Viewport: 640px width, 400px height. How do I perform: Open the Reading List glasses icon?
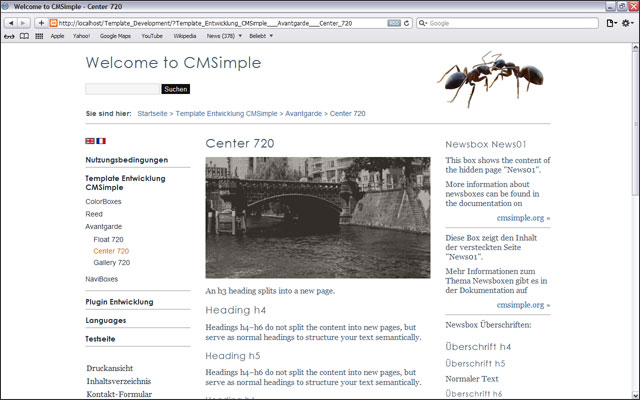point(9,36)
